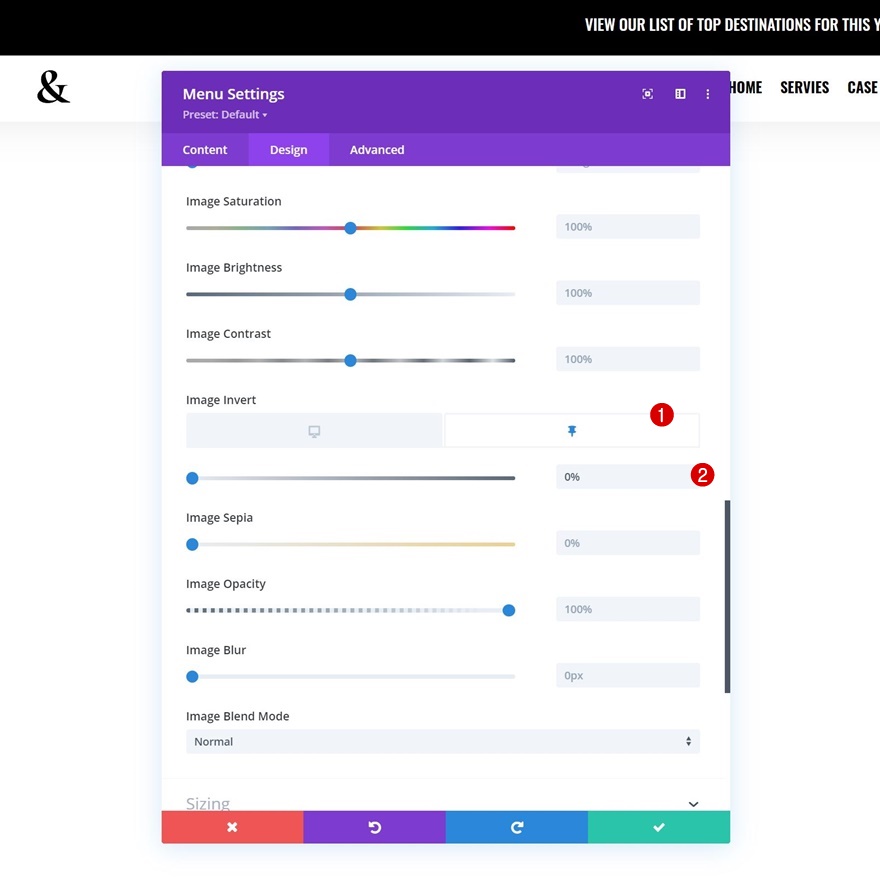Image resolution: width=880 pixels, height=886 pixels.
Task: Click the purple undo arrow button
Action: [374, 827]
